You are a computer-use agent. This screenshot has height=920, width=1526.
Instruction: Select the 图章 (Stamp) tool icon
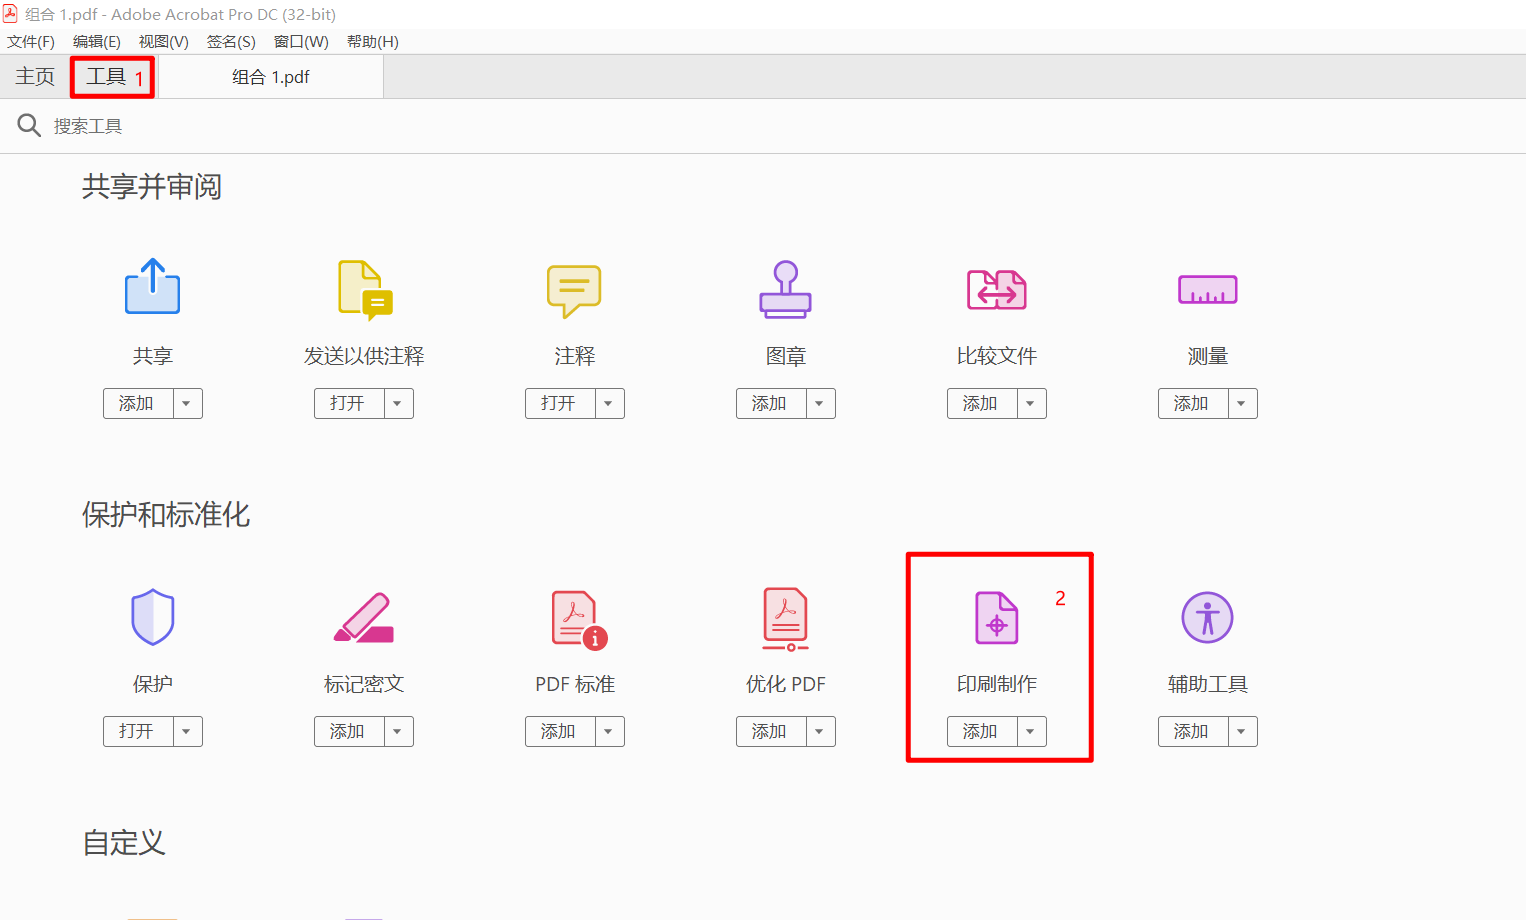785,290
